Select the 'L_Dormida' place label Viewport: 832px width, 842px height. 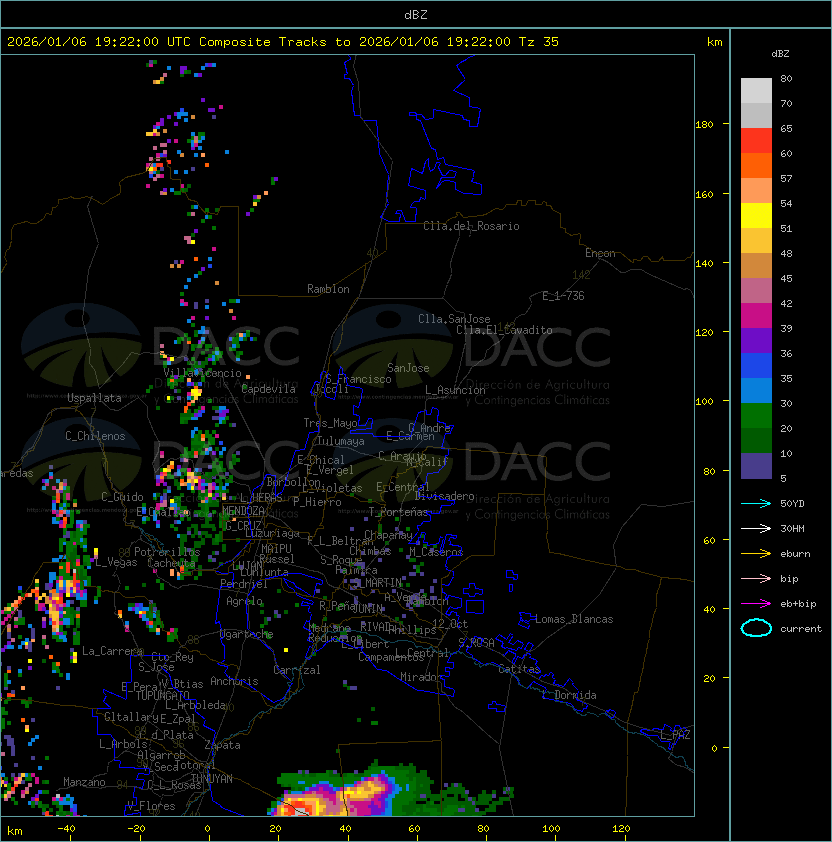click(569, 695)
